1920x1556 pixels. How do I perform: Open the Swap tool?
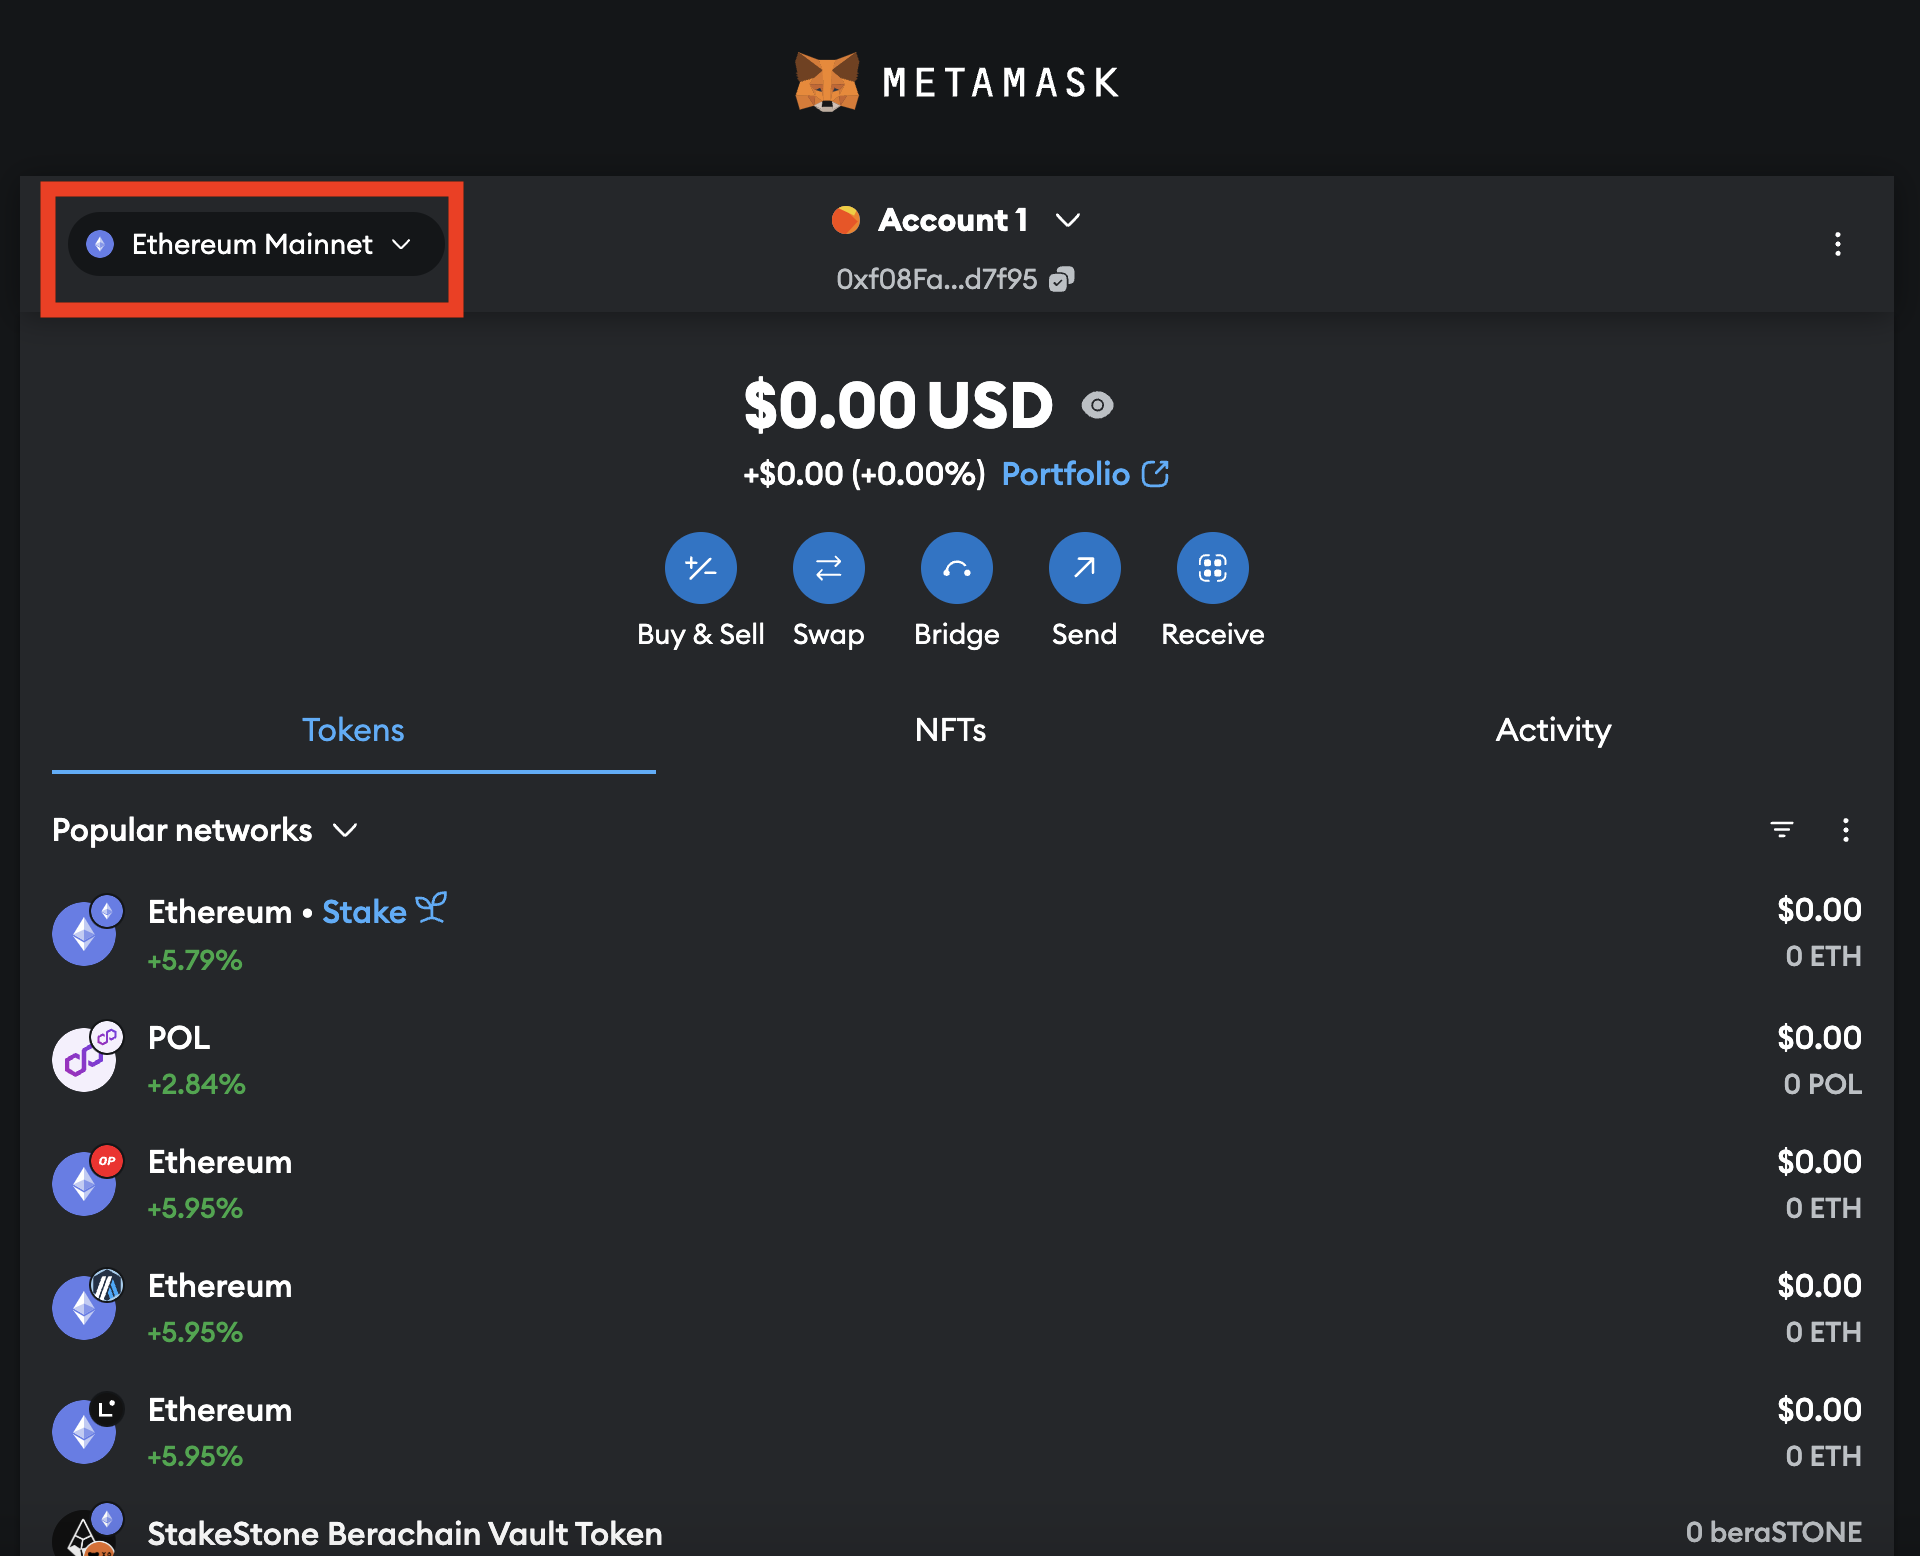point(828,567)
